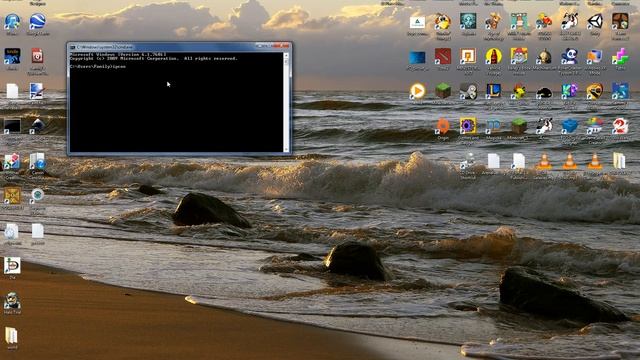The image size is (640, 360).
Task: Launch the Age of Mythology shortcut
Action: click(493, 22)
